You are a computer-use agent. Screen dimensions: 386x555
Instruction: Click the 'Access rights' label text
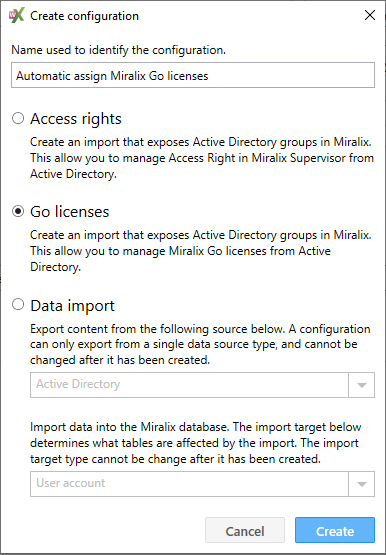pyautogui.click(x=76, y=119)
